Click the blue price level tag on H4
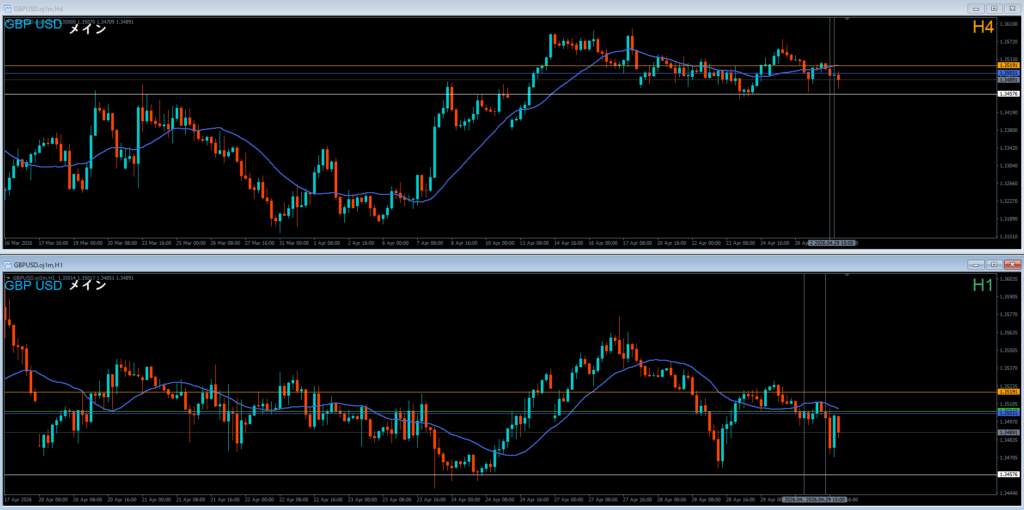 pyautogui.click(x=1008, y=73)
